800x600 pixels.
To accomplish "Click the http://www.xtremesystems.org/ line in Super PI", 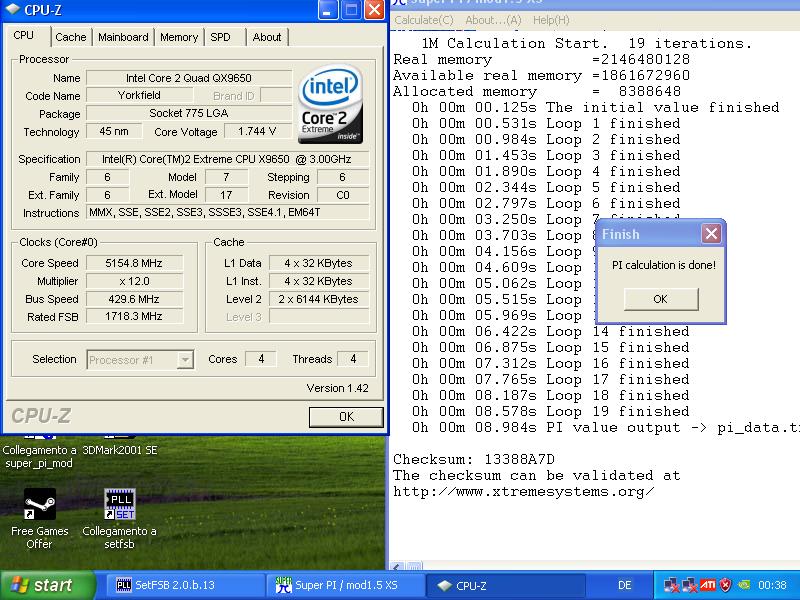I will coord(523,492).
